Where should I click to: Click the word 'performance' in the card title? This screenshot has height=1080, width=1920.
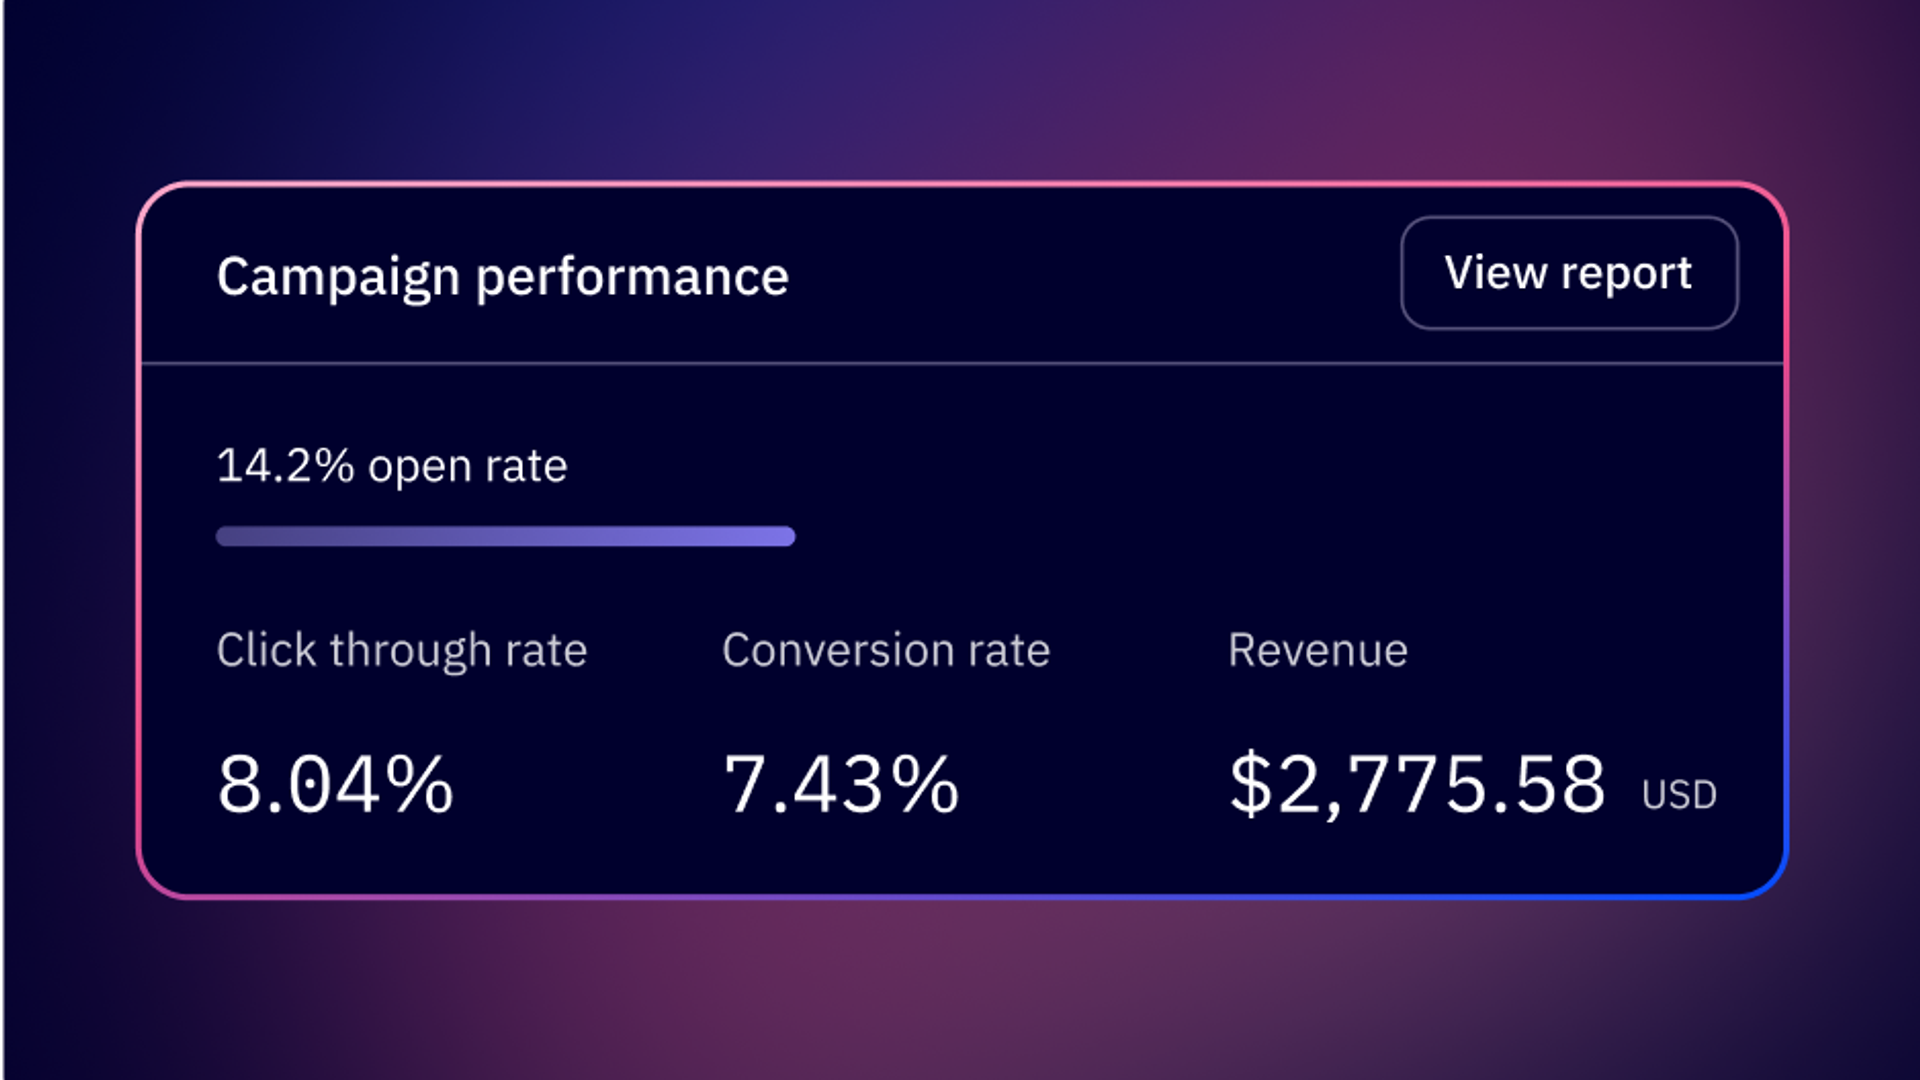632,277
